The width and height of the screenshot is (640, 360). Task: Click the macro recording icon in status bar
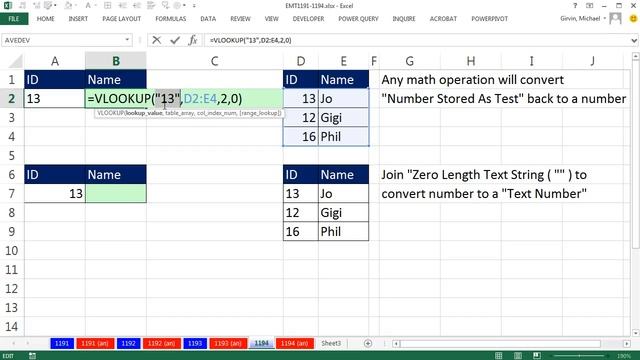tap(32, 356)
